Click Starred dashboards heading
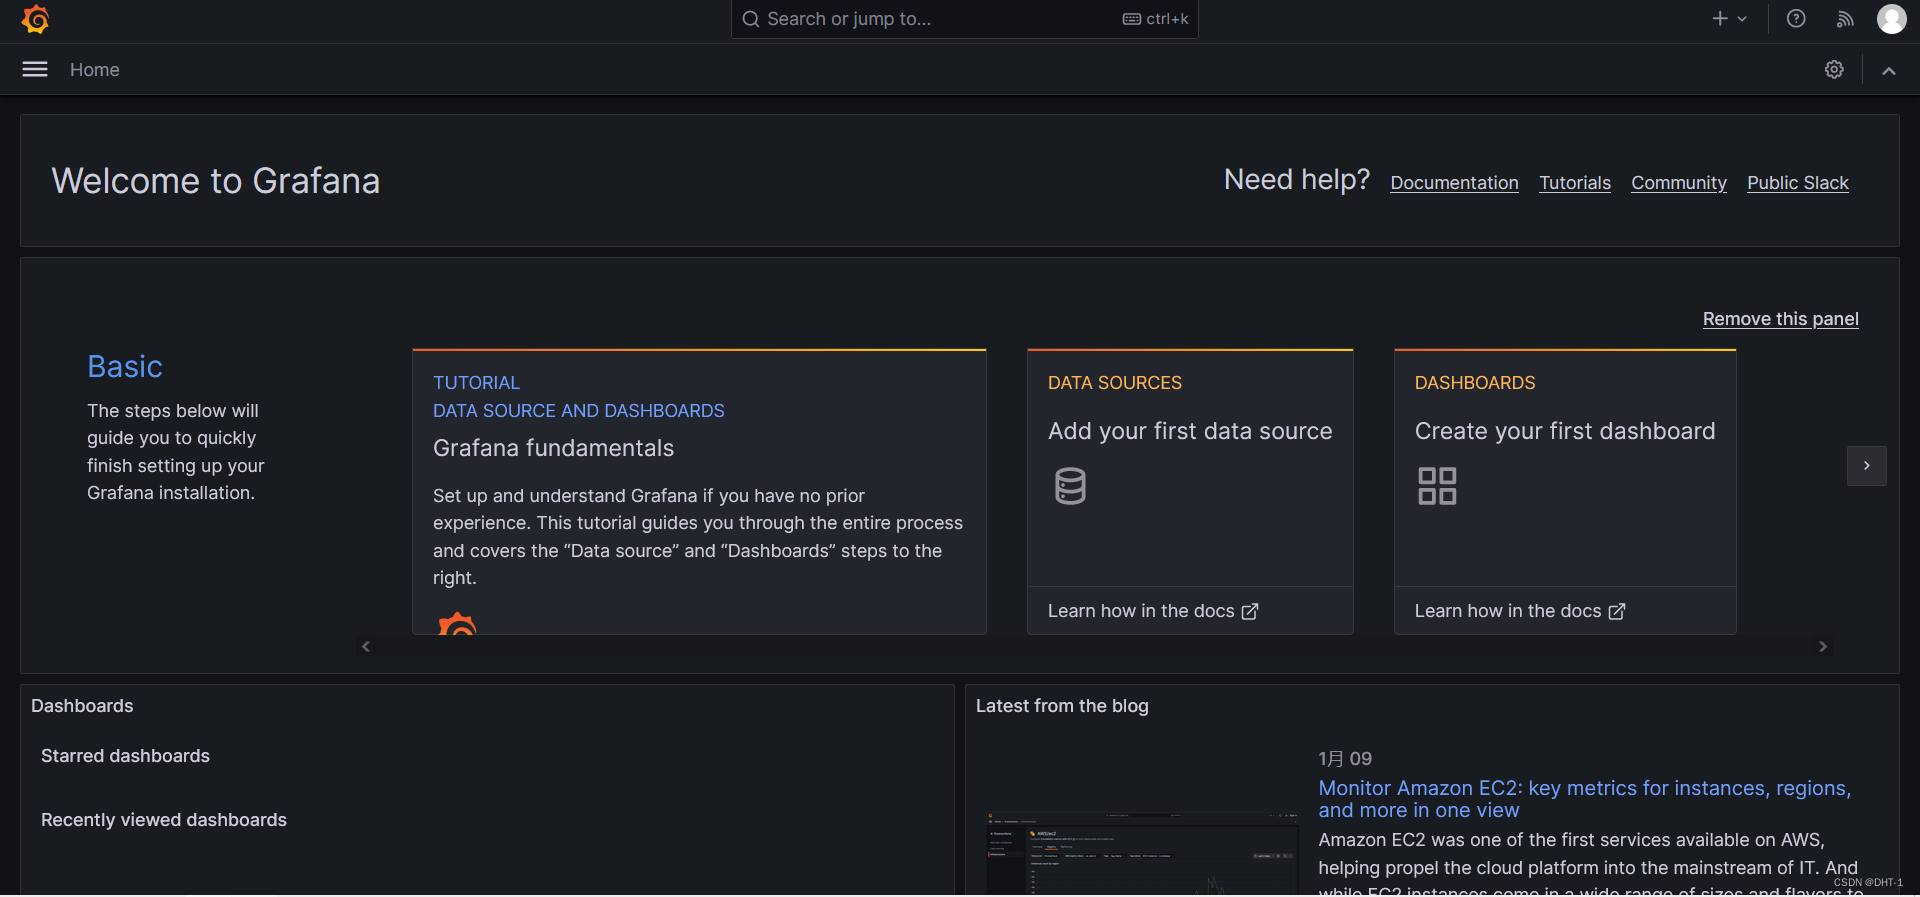The image size is (1920, 897). (125, 756)
